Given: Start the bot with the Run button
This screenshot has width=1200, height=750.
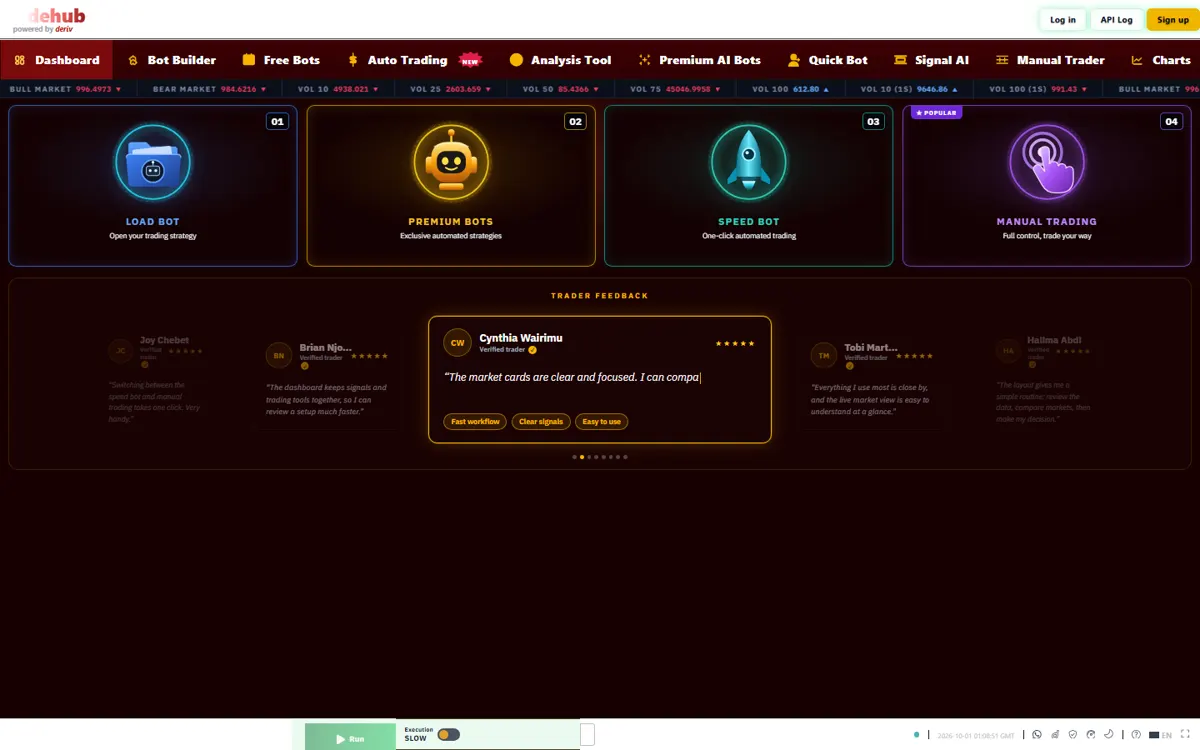Looking at the screenshot, I should [x=350, y=738].
